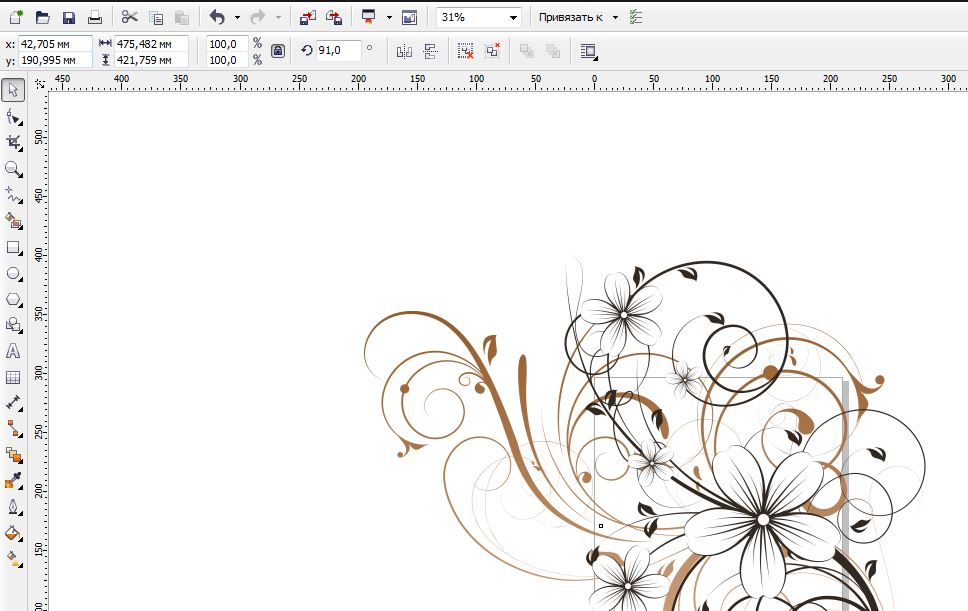Edit the object height field 421,759 мм
Screen dimensions: 968x611
pyautogui.click(x=151, y=60)
